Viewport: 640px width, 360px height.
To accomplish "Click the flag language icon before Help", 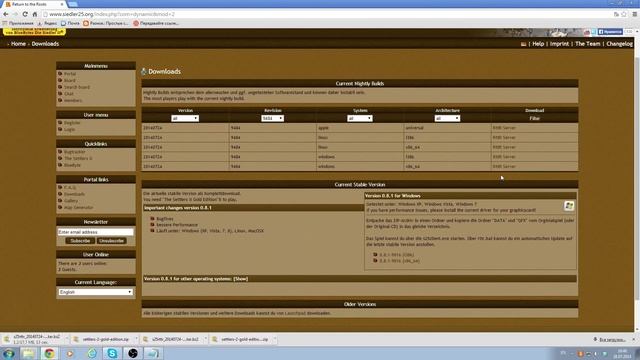I will click(523, 44).
